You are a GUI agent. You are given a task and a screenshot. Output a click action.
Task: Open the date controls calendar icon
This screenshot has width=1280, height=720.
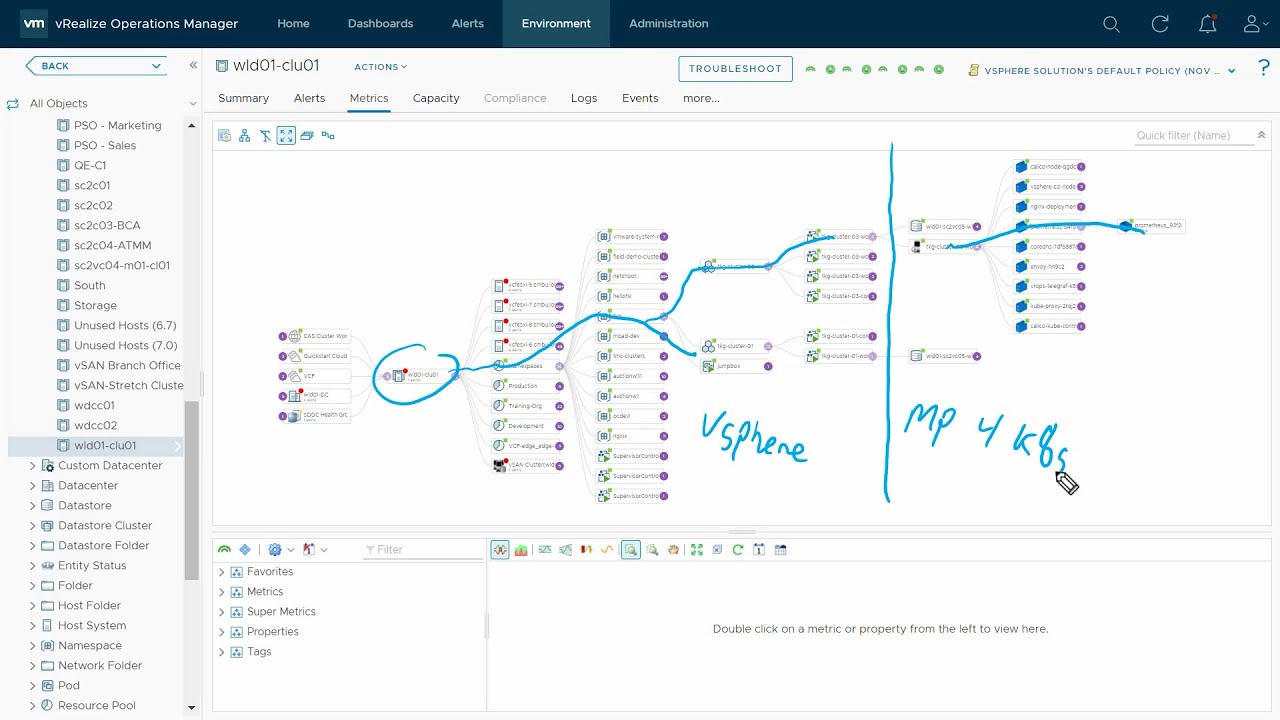pyautogui.click(x=759, y=550)
